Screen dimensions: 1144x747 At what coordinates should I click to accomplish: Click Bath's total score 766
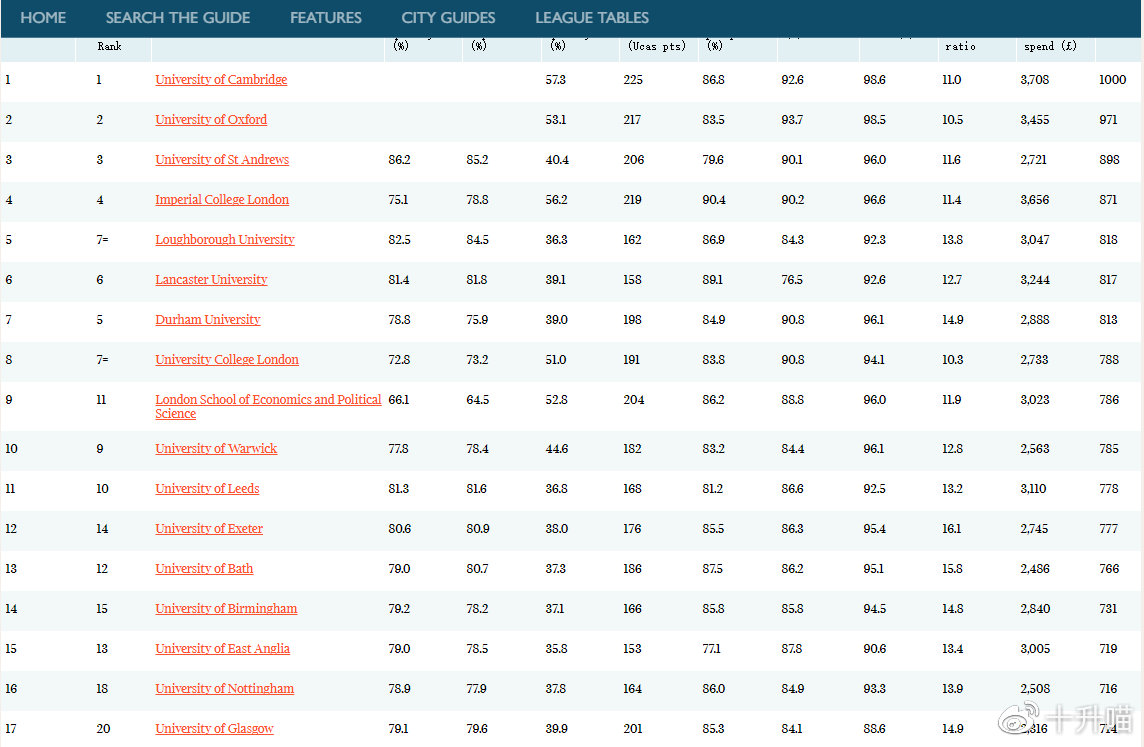[x=1109, y=570]
